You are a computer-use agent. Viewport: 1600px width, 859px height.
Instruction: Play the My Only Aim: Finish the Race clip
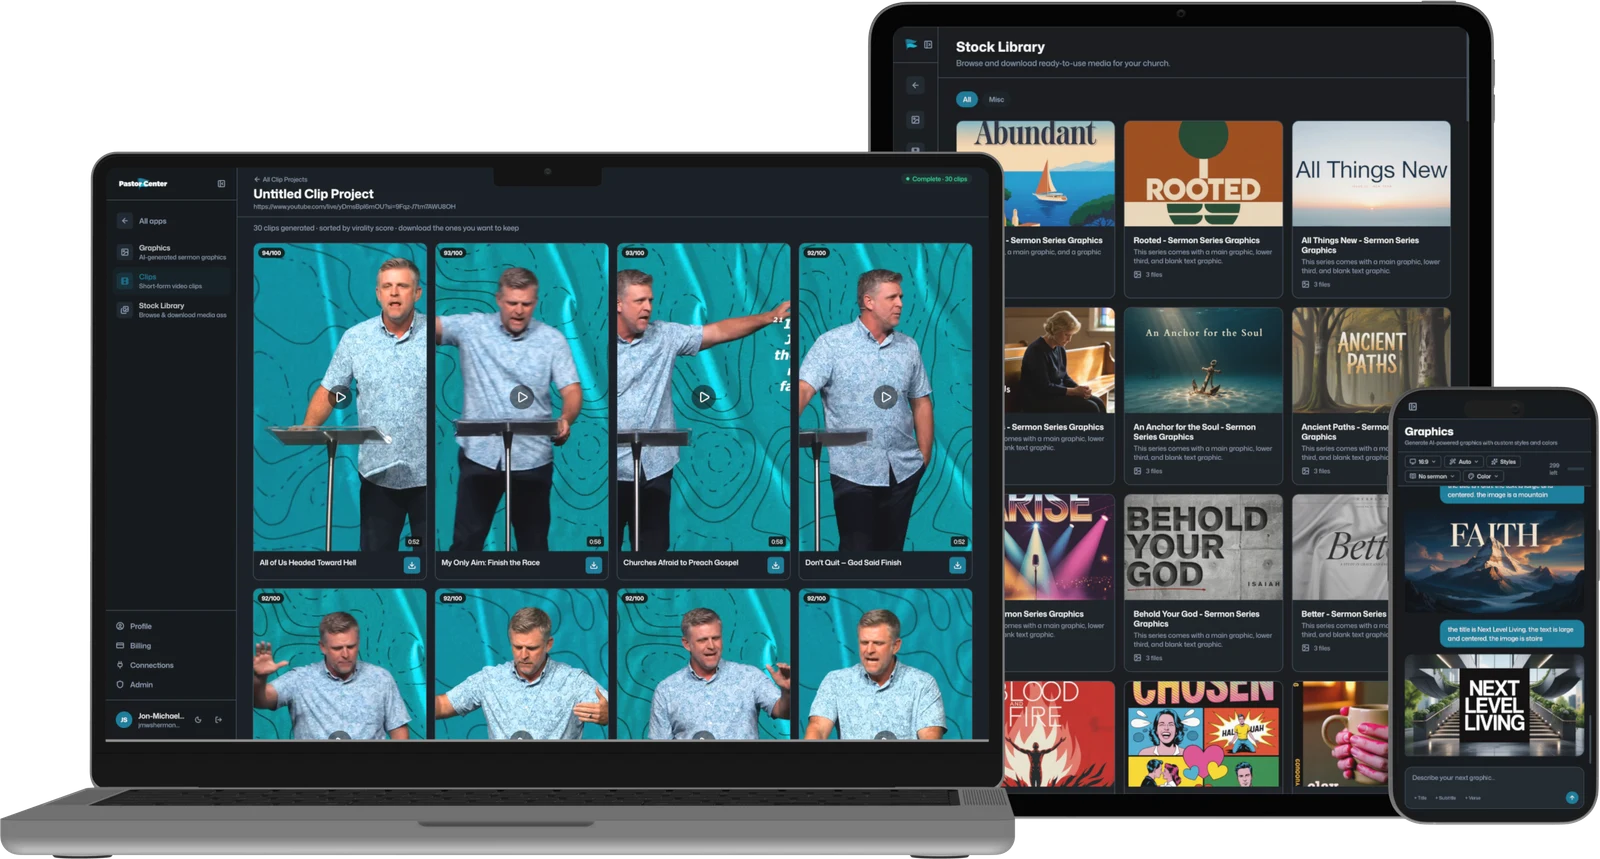coord(522,397)
